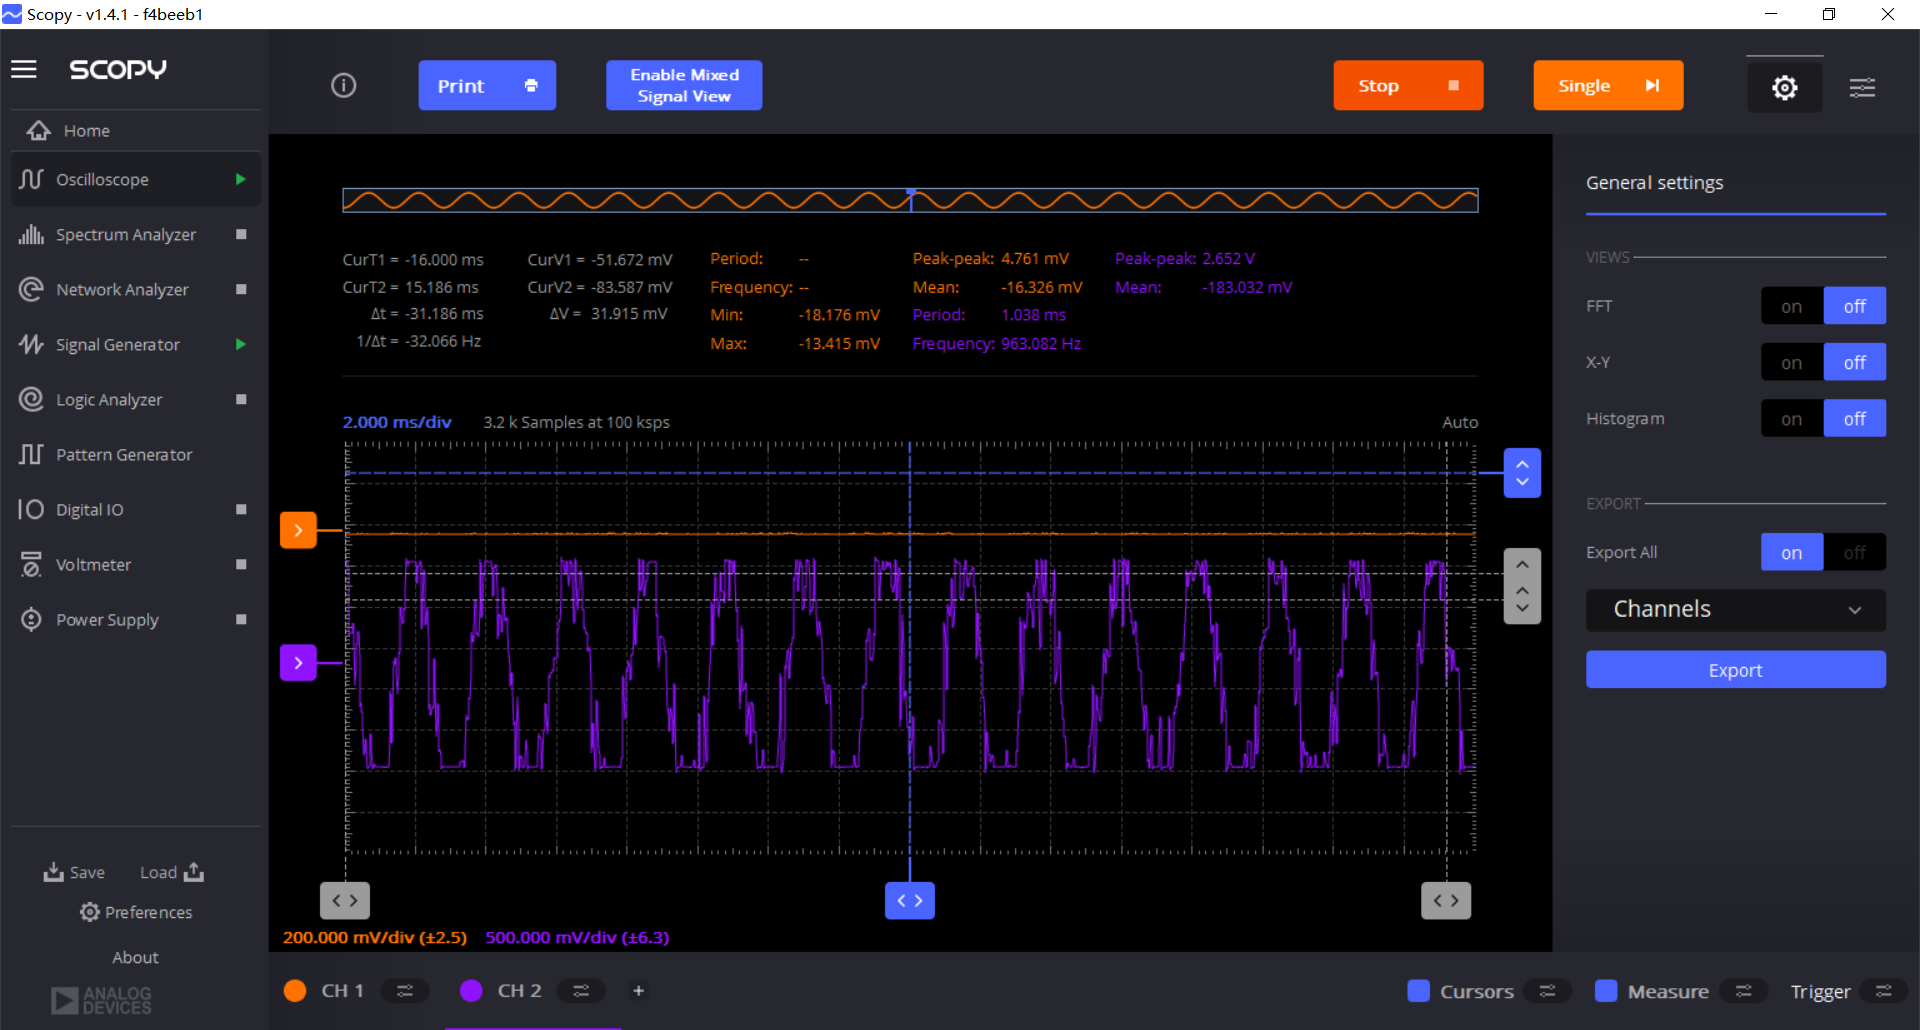Start the Network Analyzer with its square button
The width and height of the screenshot is (1920, 1030).
click(241, 289)
